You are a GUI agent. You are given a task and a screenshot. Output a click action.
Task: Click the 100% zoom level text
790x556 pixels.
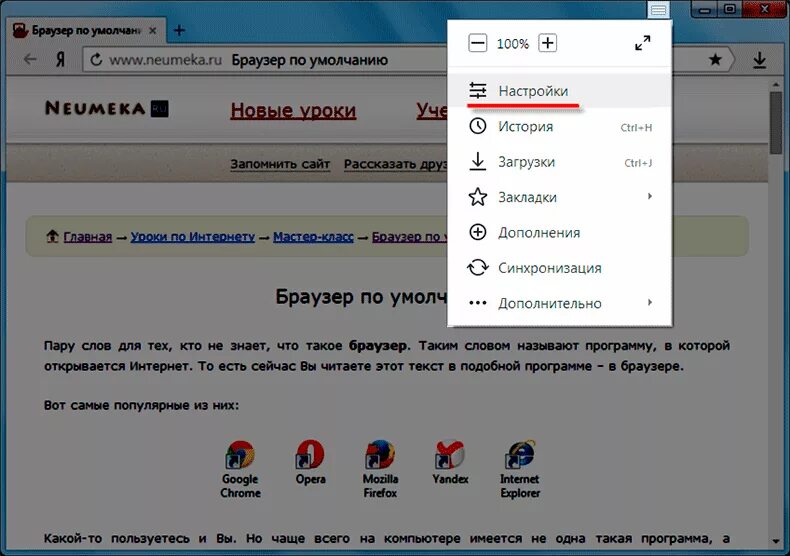tap(512, 44)
